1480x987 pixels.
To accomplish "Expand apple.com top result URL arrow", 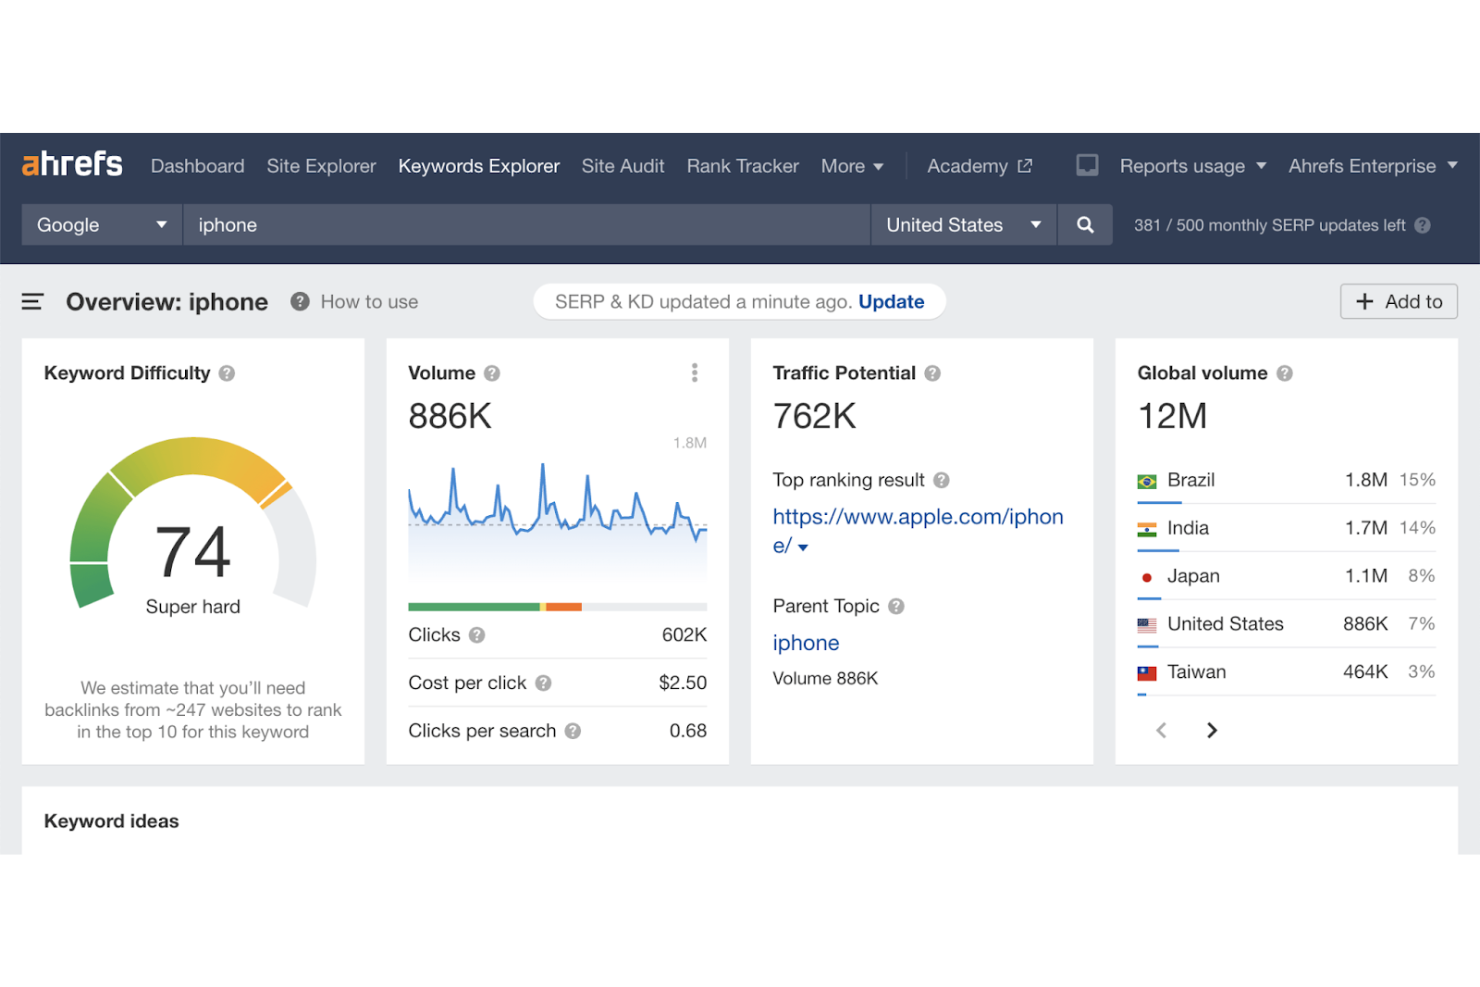I will [x=803, y=547].
